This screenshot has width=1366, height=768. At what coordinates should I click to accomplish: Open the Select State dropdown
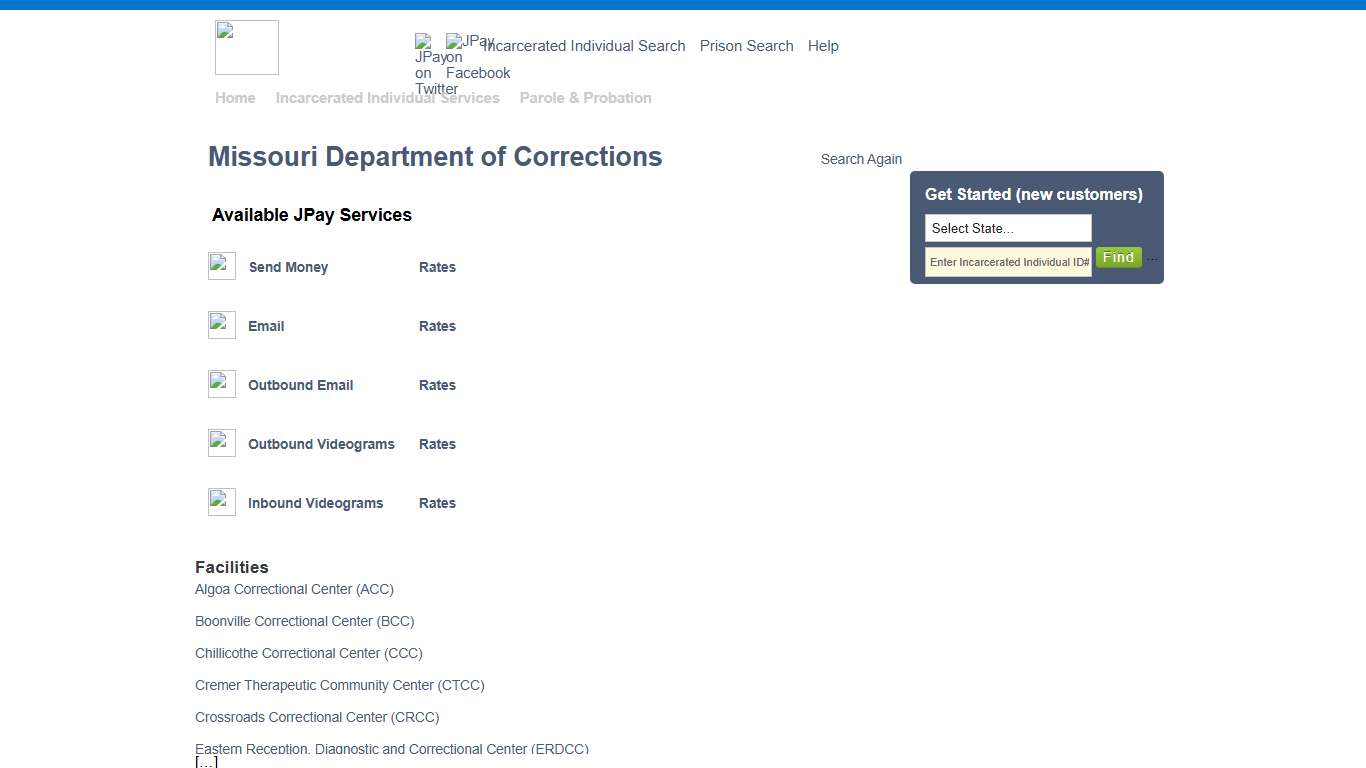[x=1007, y=228]
